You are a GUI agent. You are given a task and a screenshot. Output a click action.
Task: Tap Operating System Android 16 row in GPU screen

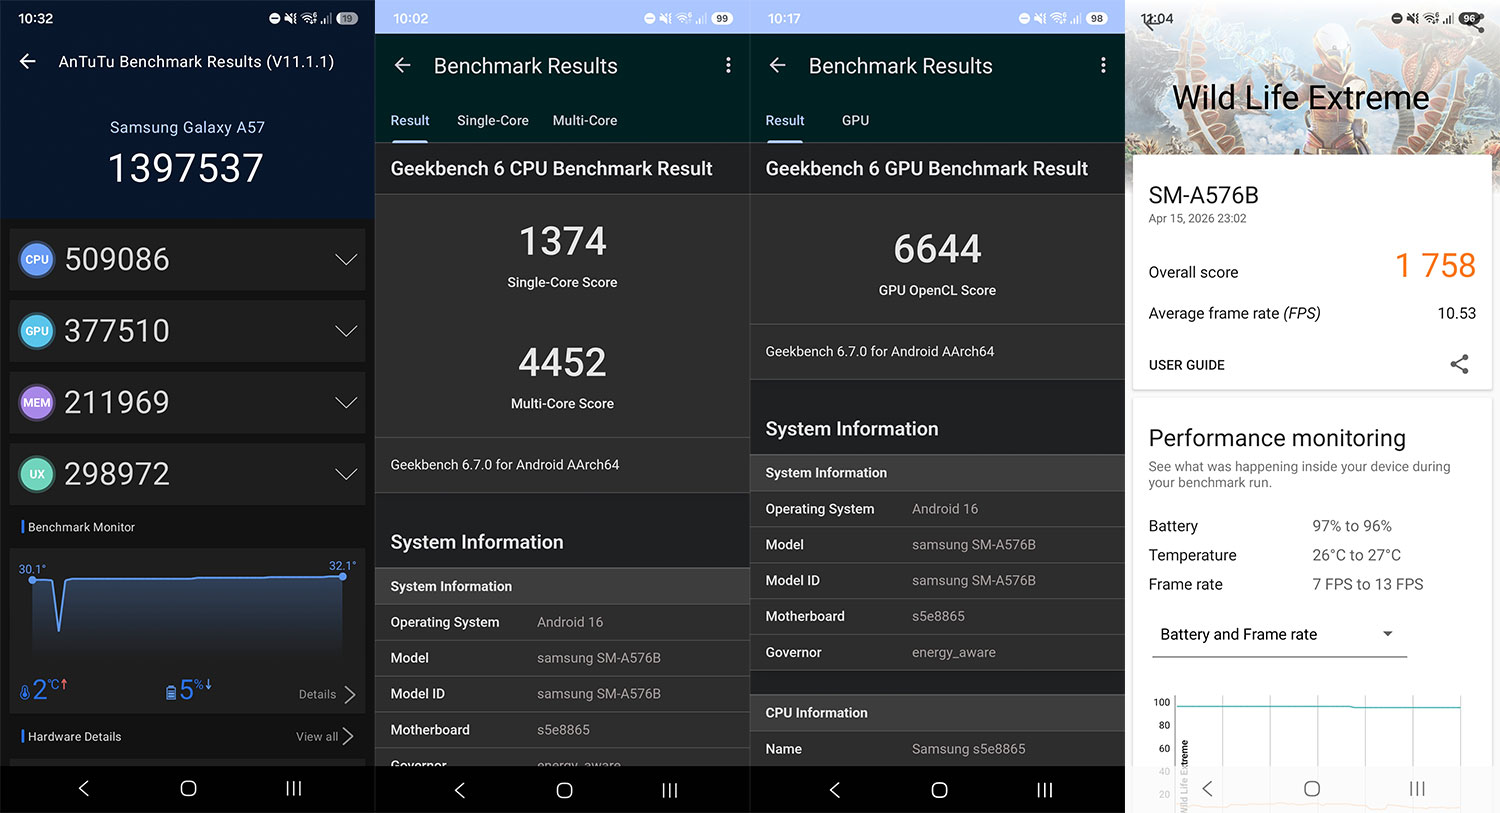pos(937,509)
